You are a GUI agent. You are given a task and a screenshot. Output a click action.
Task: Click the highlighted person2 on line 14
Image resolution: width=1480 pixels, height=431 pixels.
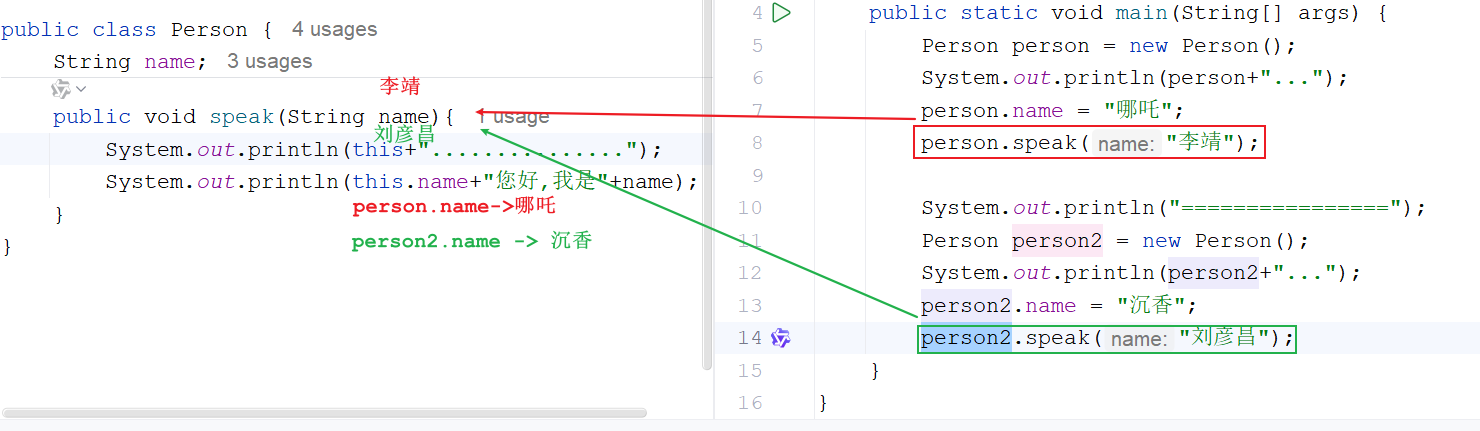click(x=966, y=338)
